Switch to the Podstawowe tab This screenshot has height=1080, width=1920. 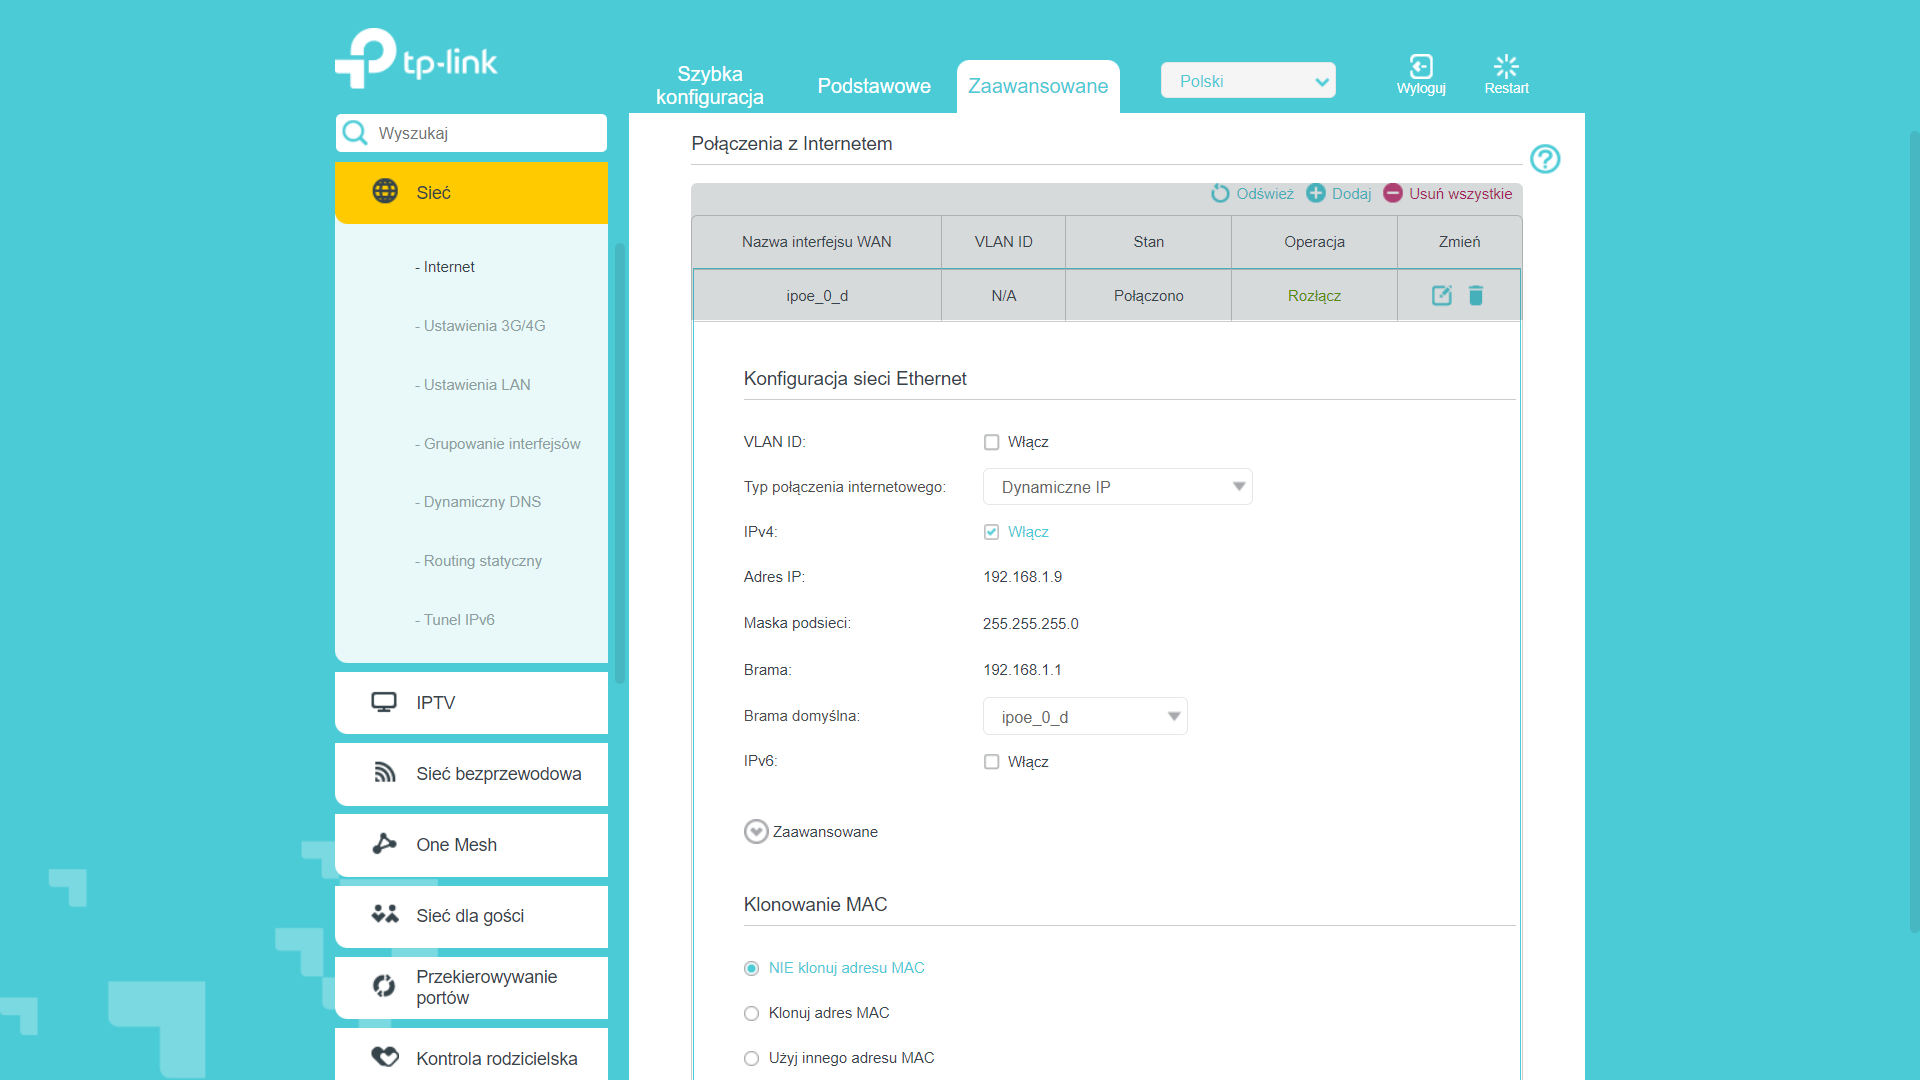pos(874,86)
